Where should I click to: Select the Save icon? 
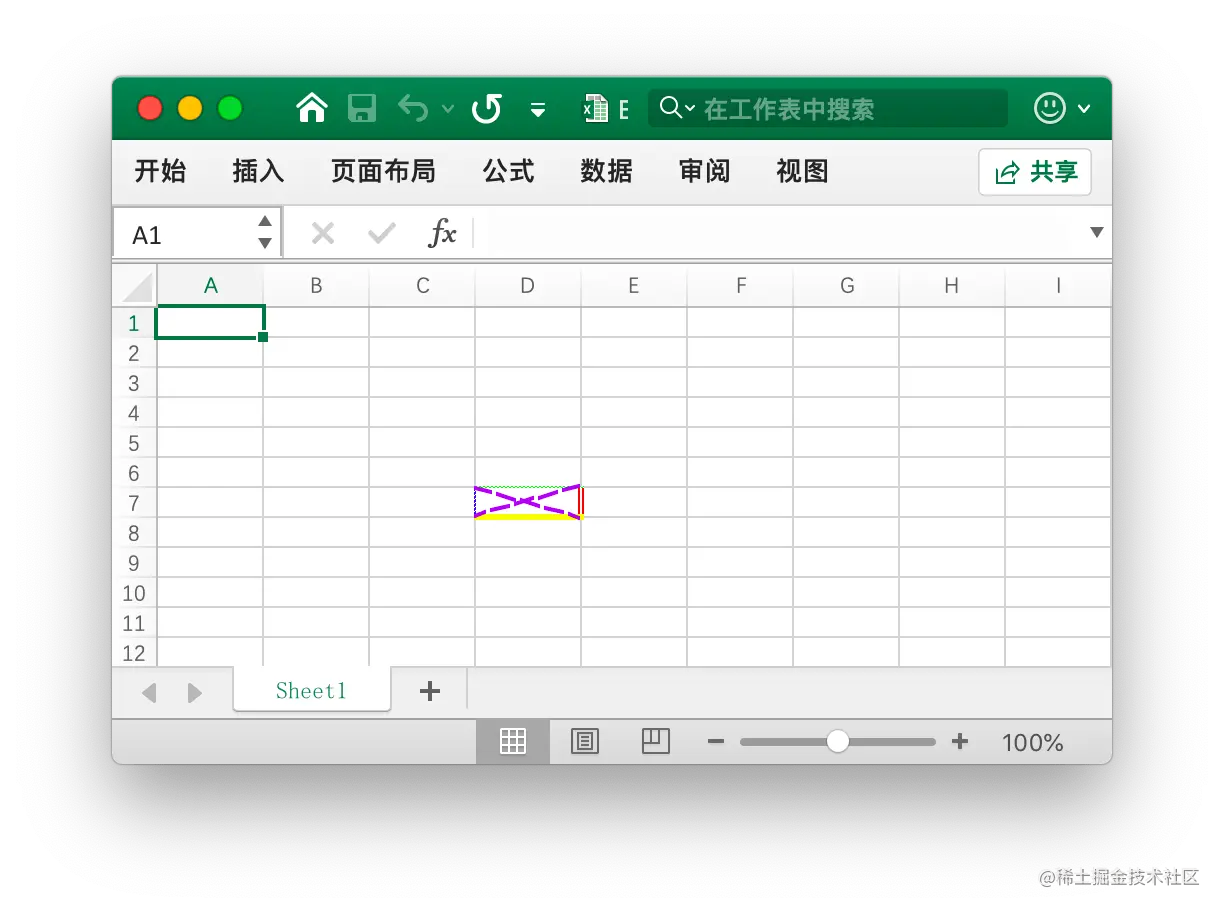[362, 108]
